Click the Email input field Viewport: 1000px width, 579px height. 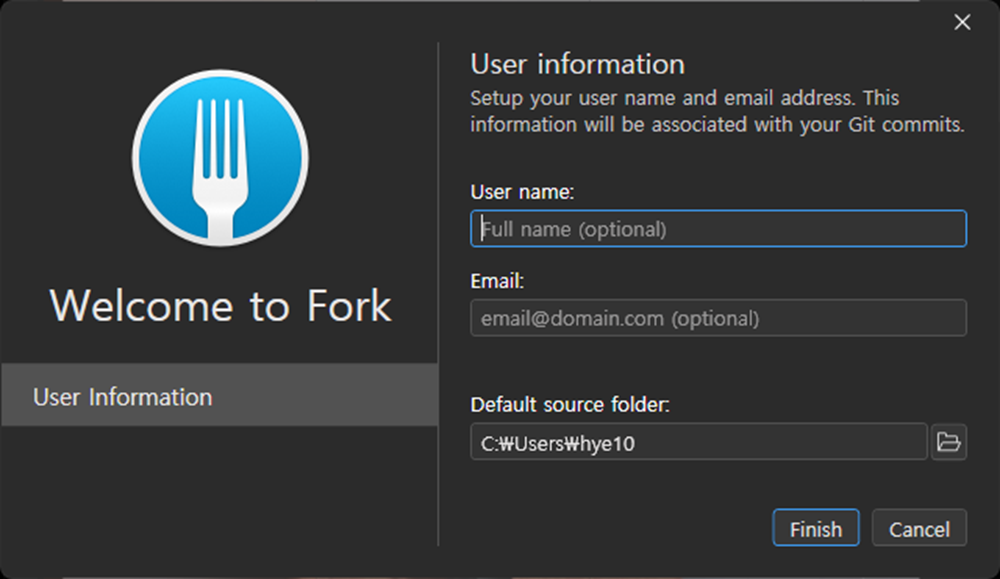(718, 318)
